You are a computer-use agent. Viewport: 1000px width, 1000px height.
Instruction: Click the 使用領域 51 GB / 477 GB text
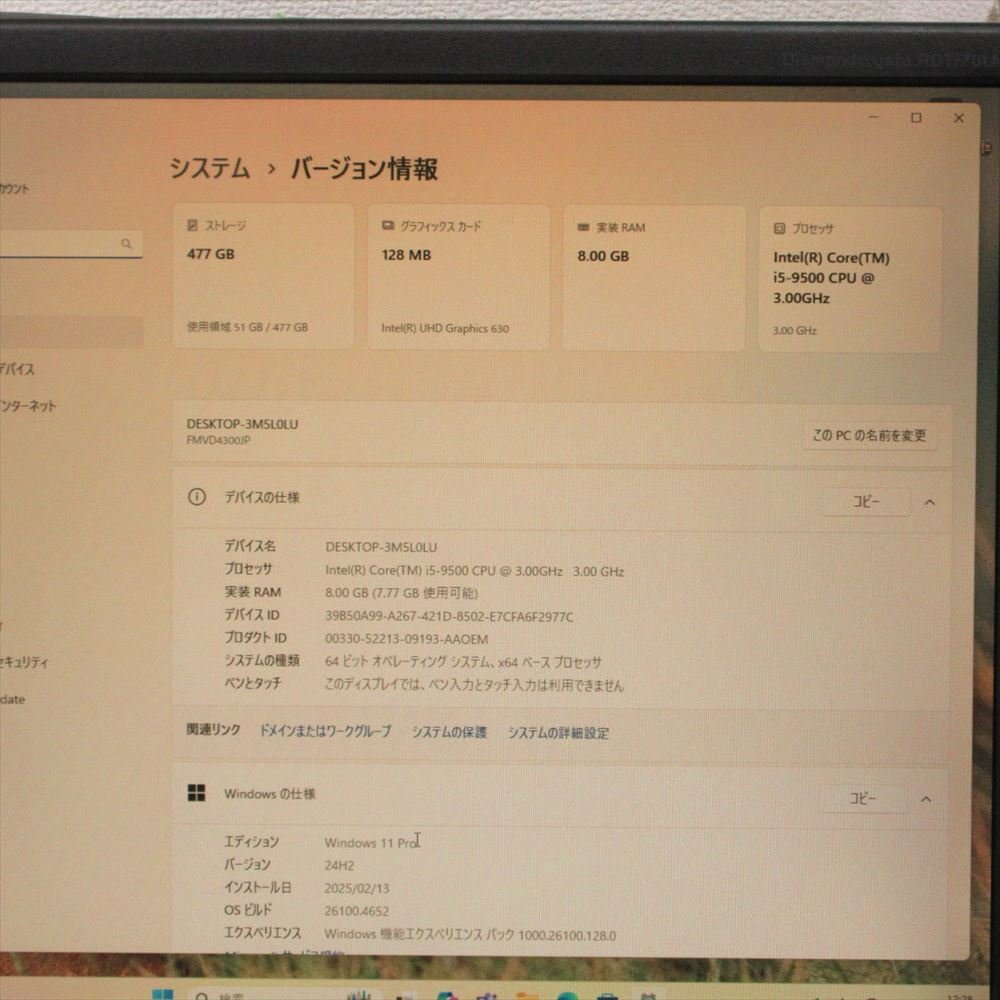pyautogui.click(x=247, y=327)
